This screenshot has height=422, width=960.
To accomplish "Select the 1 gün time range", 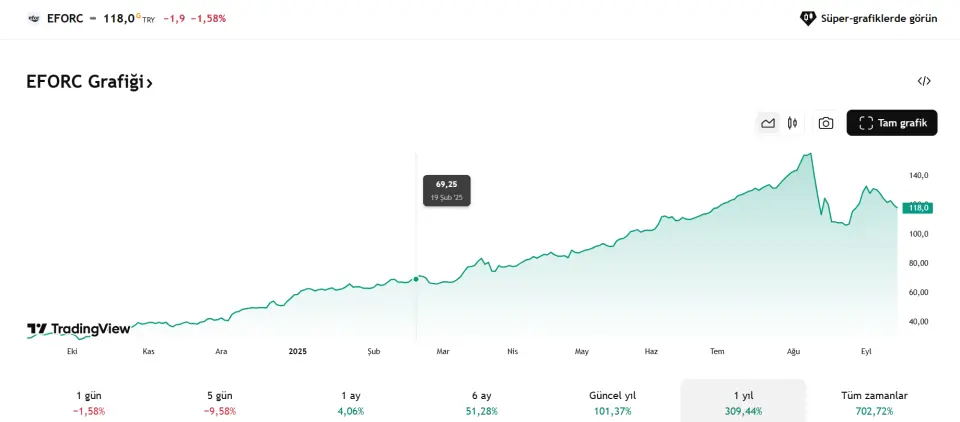I will 89,403.
